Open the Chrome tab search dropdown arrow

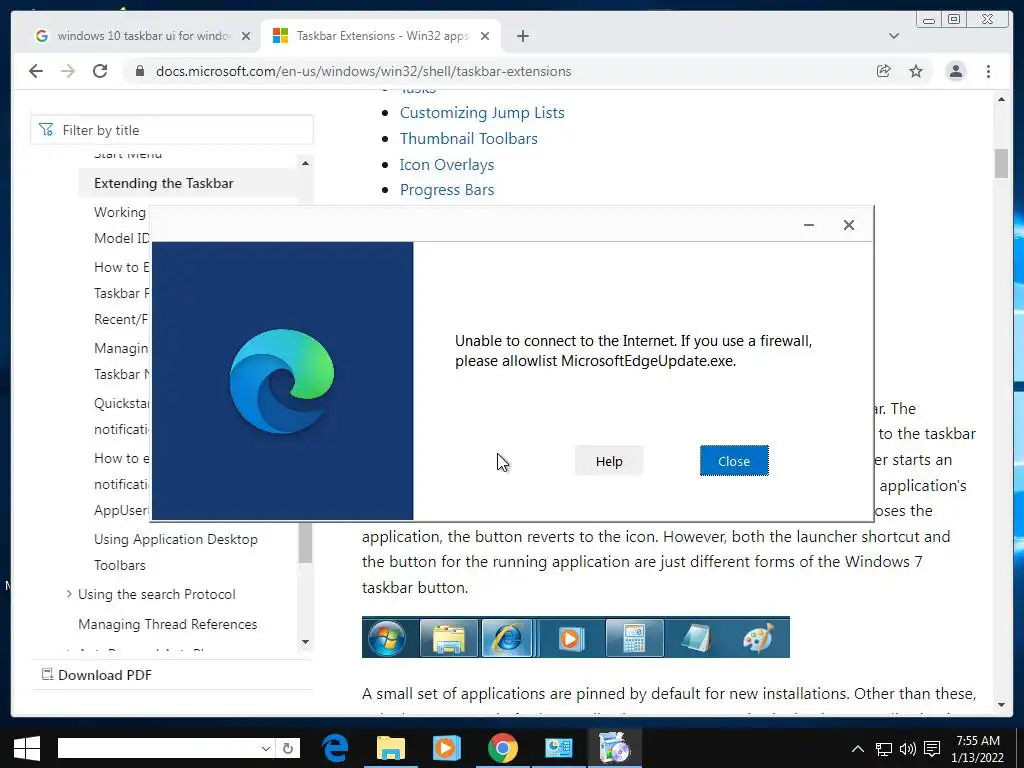pos(894,36)
